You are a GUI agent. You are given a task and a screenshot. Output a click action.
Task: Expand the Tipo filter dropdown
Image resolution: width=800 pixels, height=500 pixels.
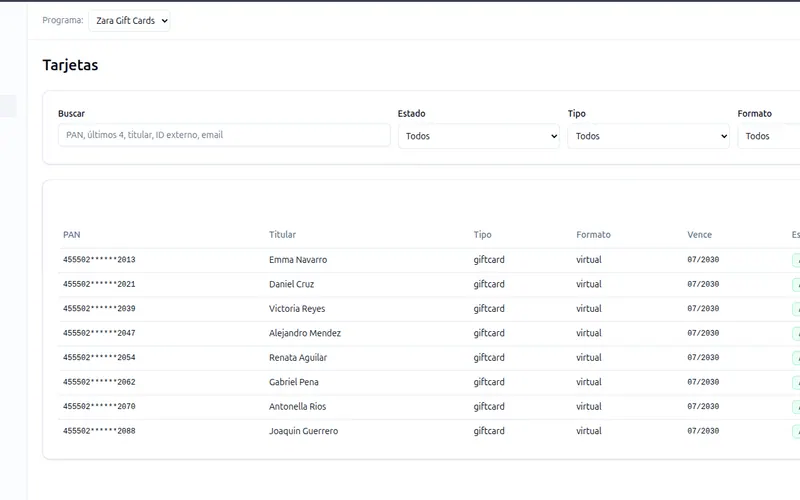click(x=648, y=136)
